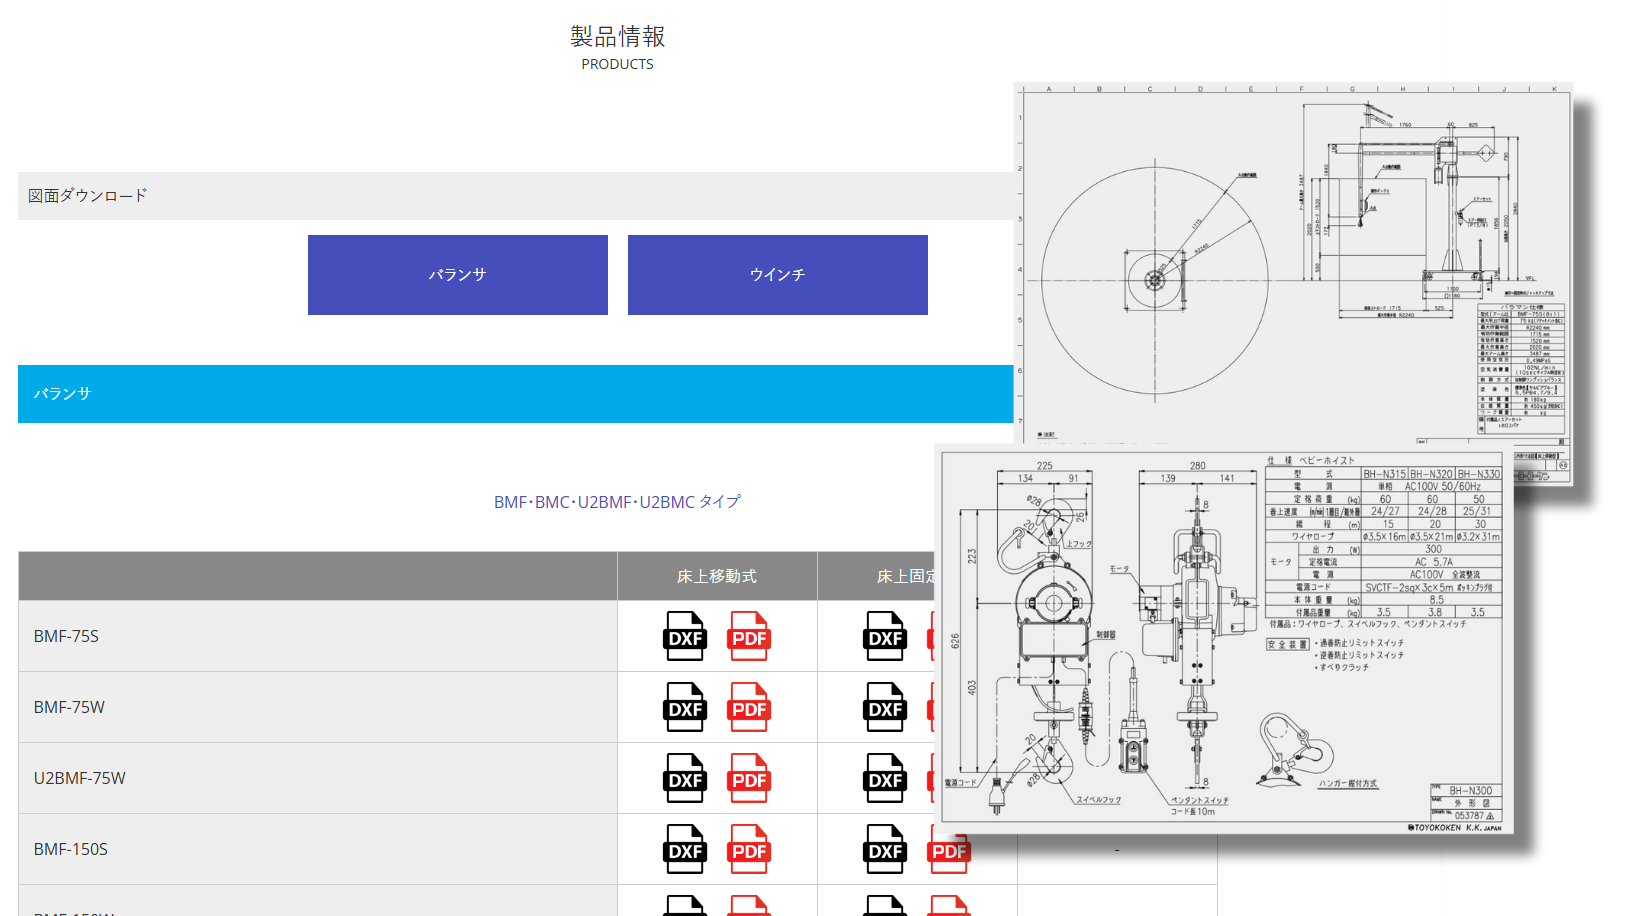
Task: Download BMF-75W floor-mobile PDF file
Action: pyautogui.click(x=749, y=707)
